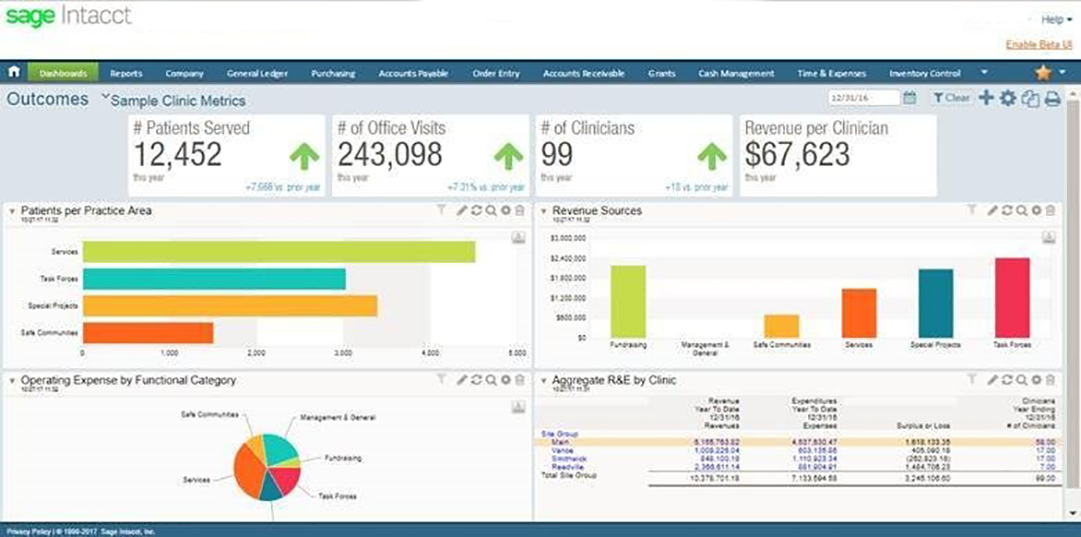Open the General Ledger menu
The height and width of the screenshot is (537, 1081).
pos(257,73)
